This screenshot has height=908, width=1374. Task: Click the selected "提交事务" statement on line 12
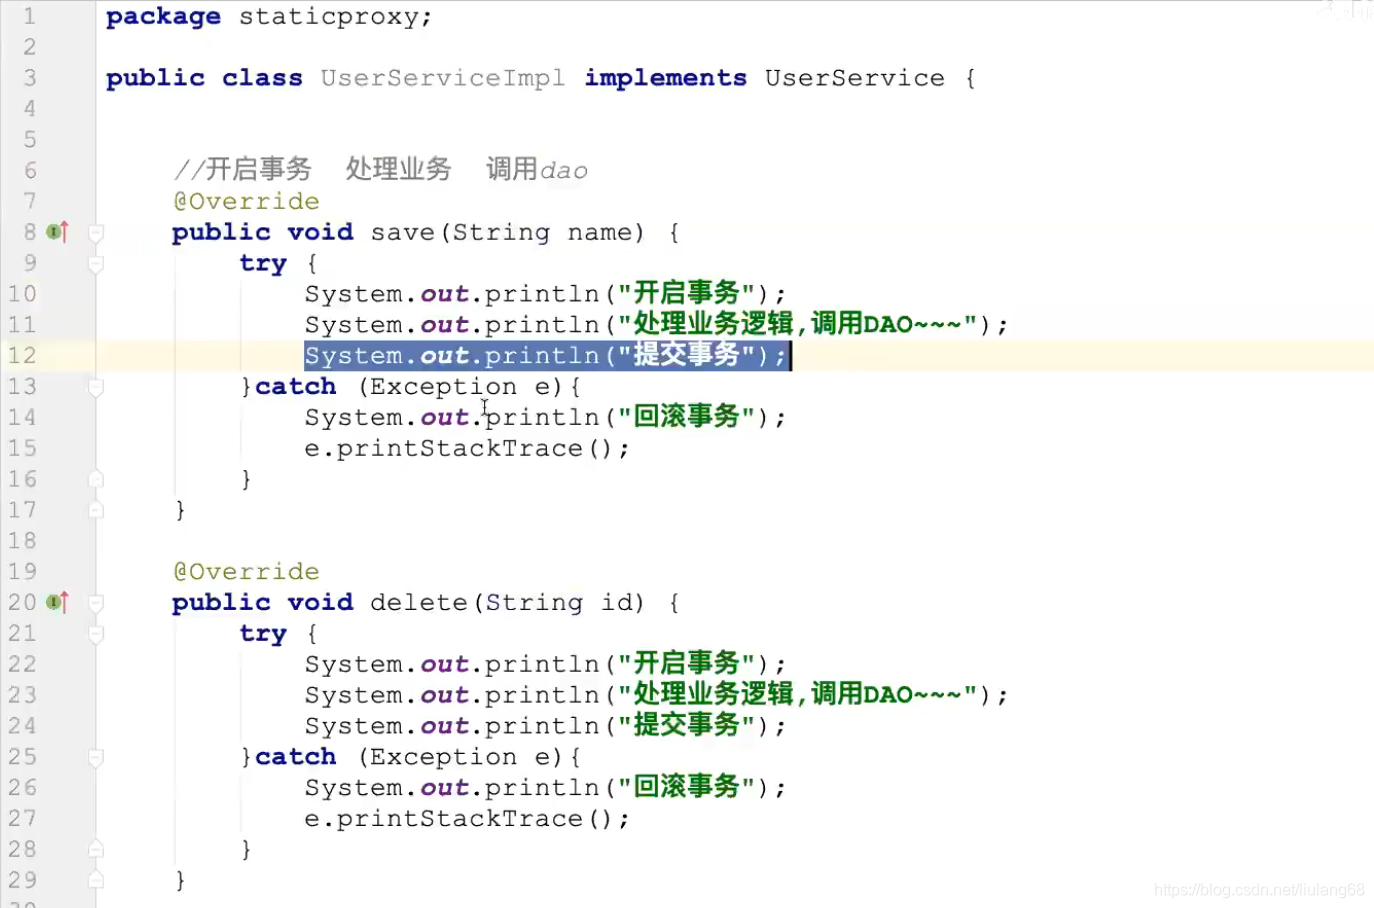(x=547, y=355)
